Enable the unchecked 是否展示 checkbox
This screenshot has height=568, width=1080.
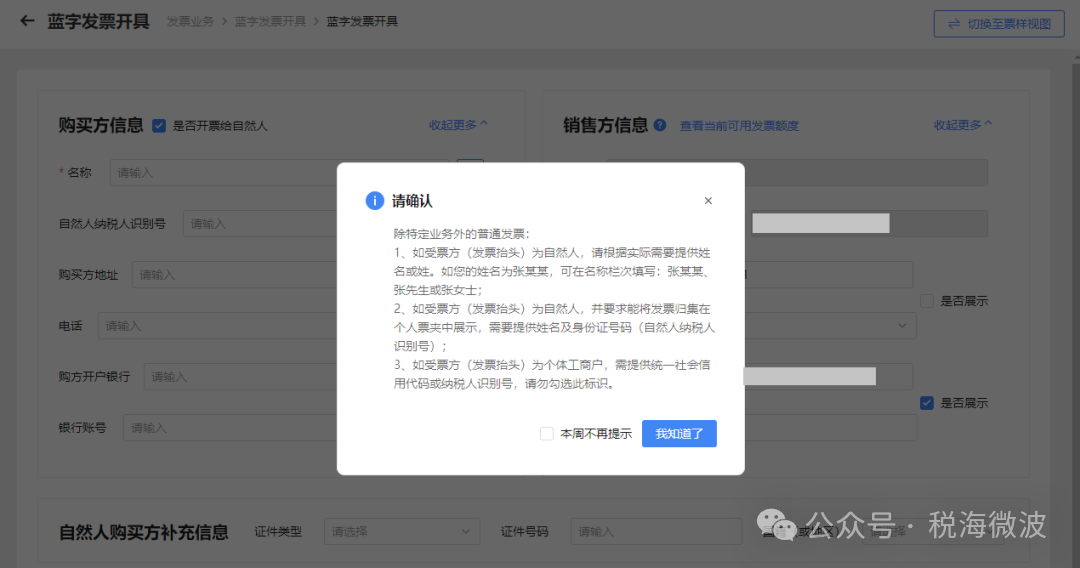click(927, 301)
